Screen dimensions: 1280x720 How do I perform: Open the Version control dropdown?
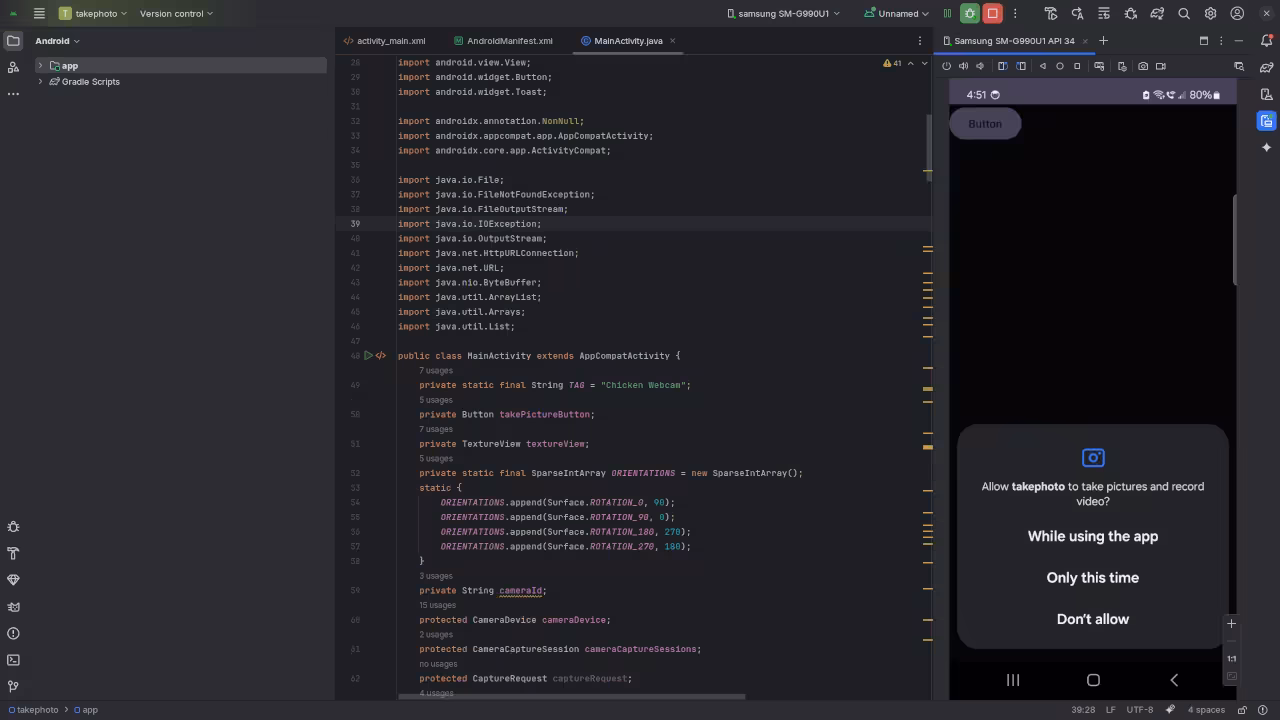[x=176, y=14]
